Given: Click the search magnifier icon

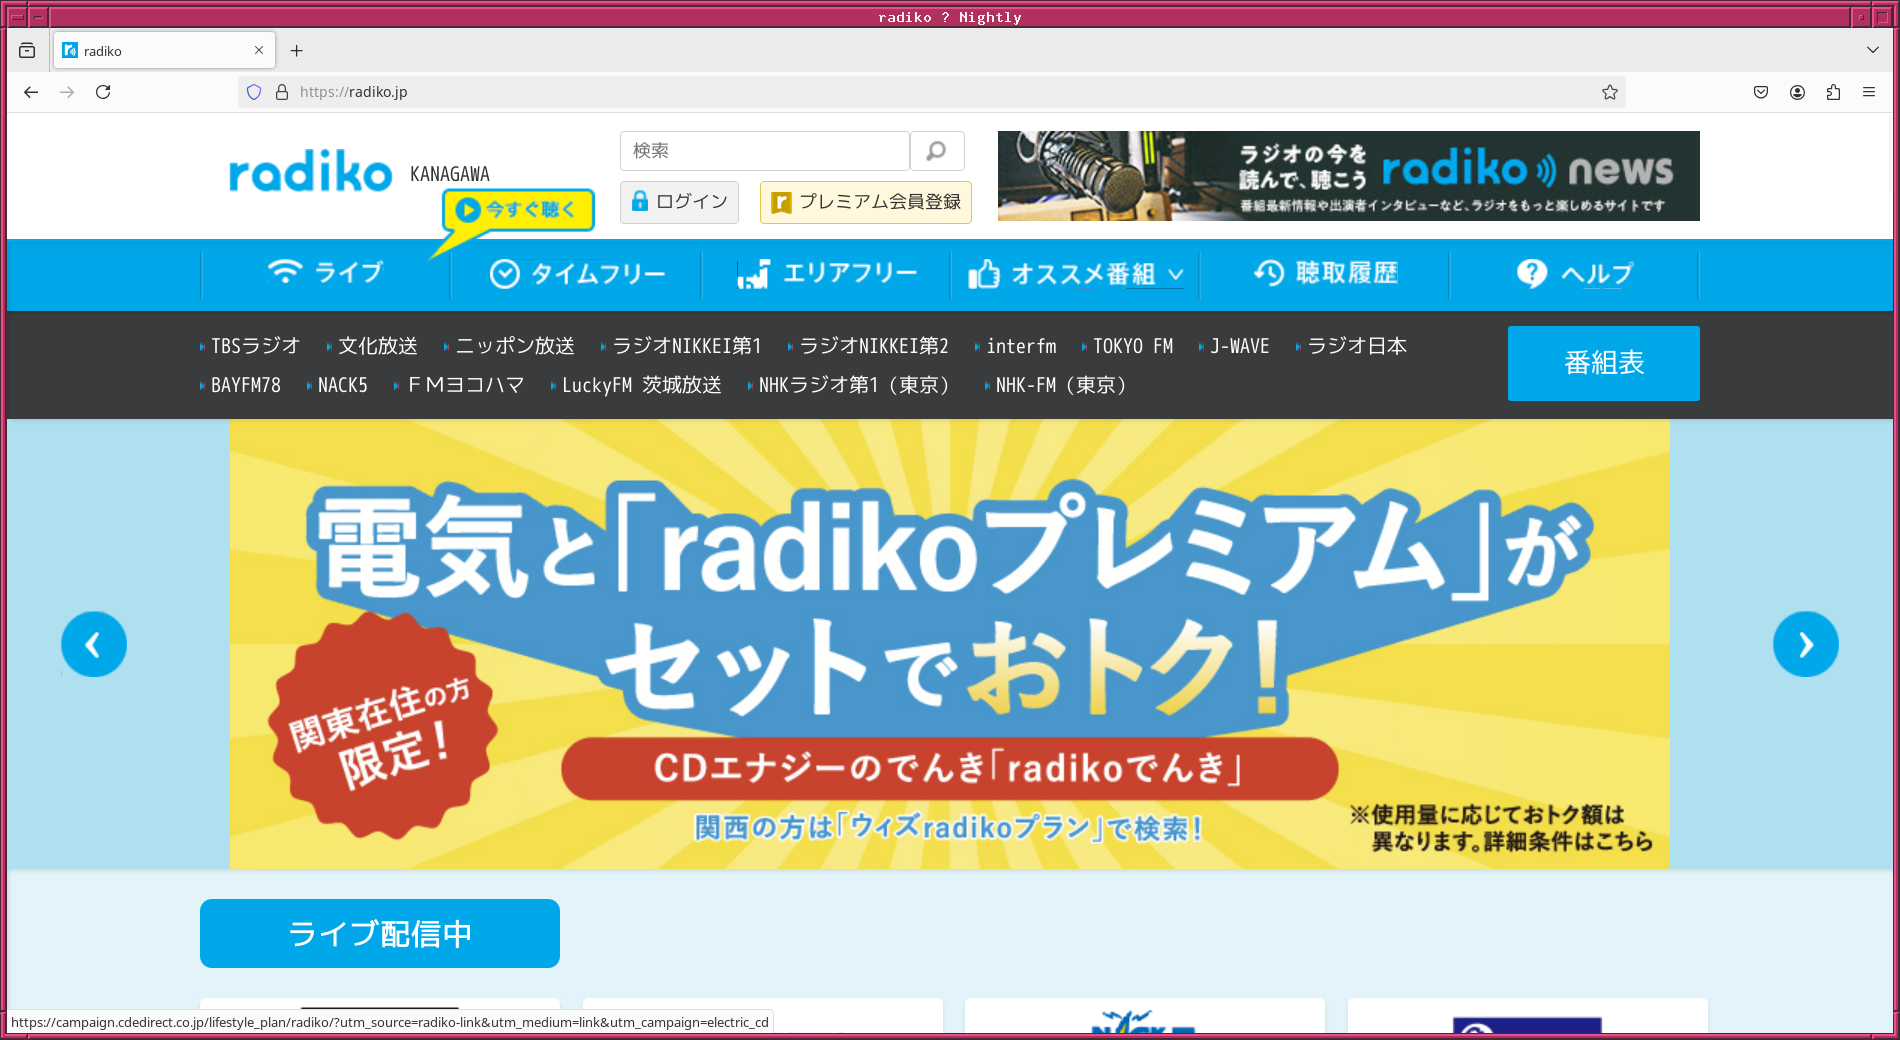Looking at the screenshot, I should coord(936,151).
